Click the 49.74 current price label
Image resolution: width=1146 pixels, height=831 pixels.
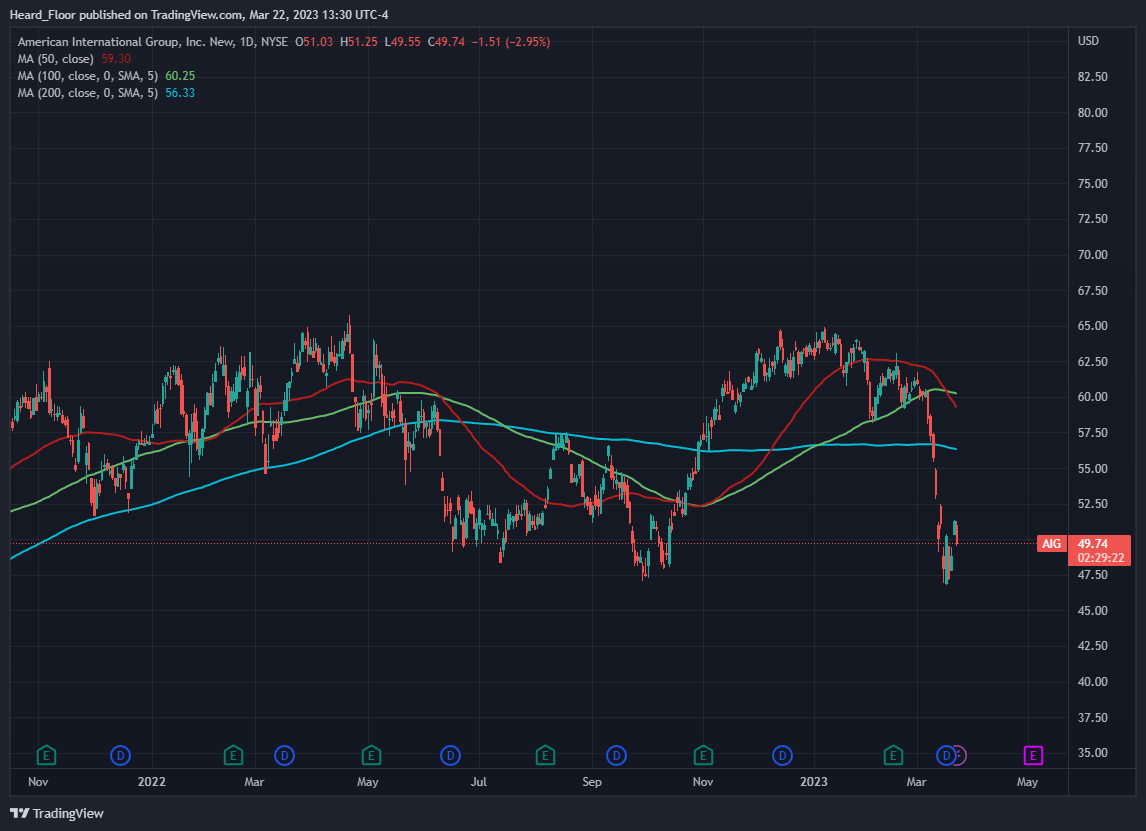[x=1093, y=544]
